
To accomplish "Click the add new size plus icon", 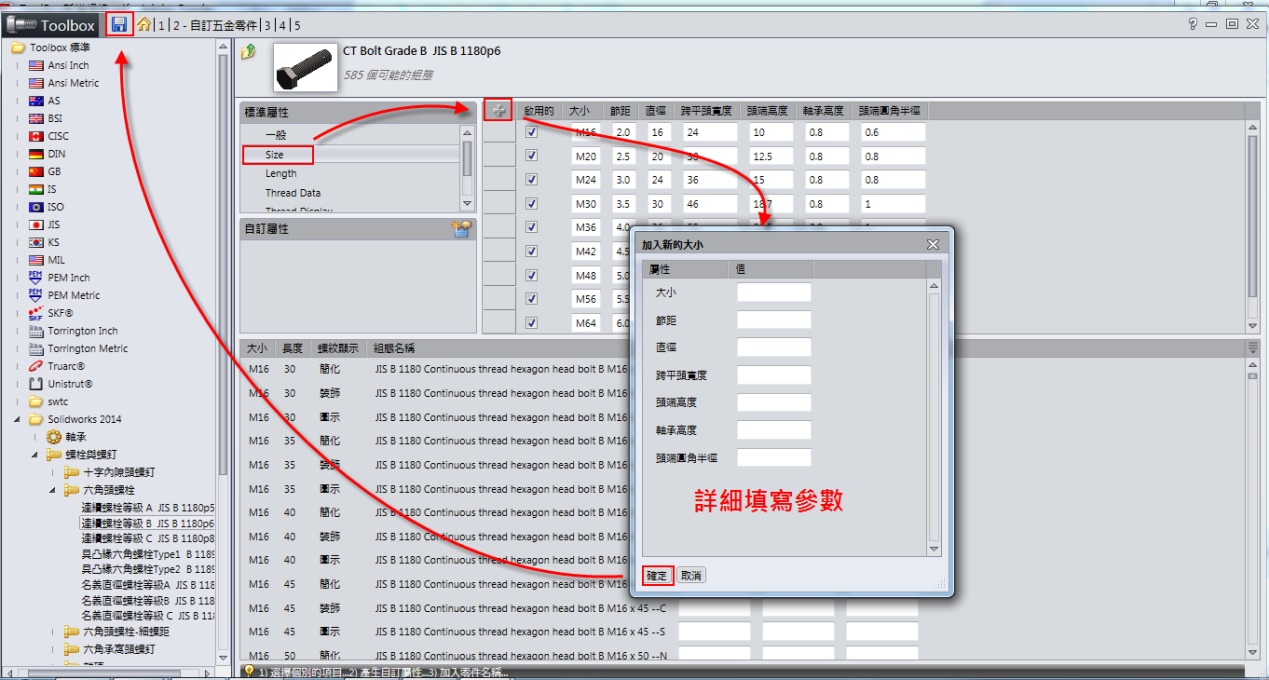I will point(498,111).
